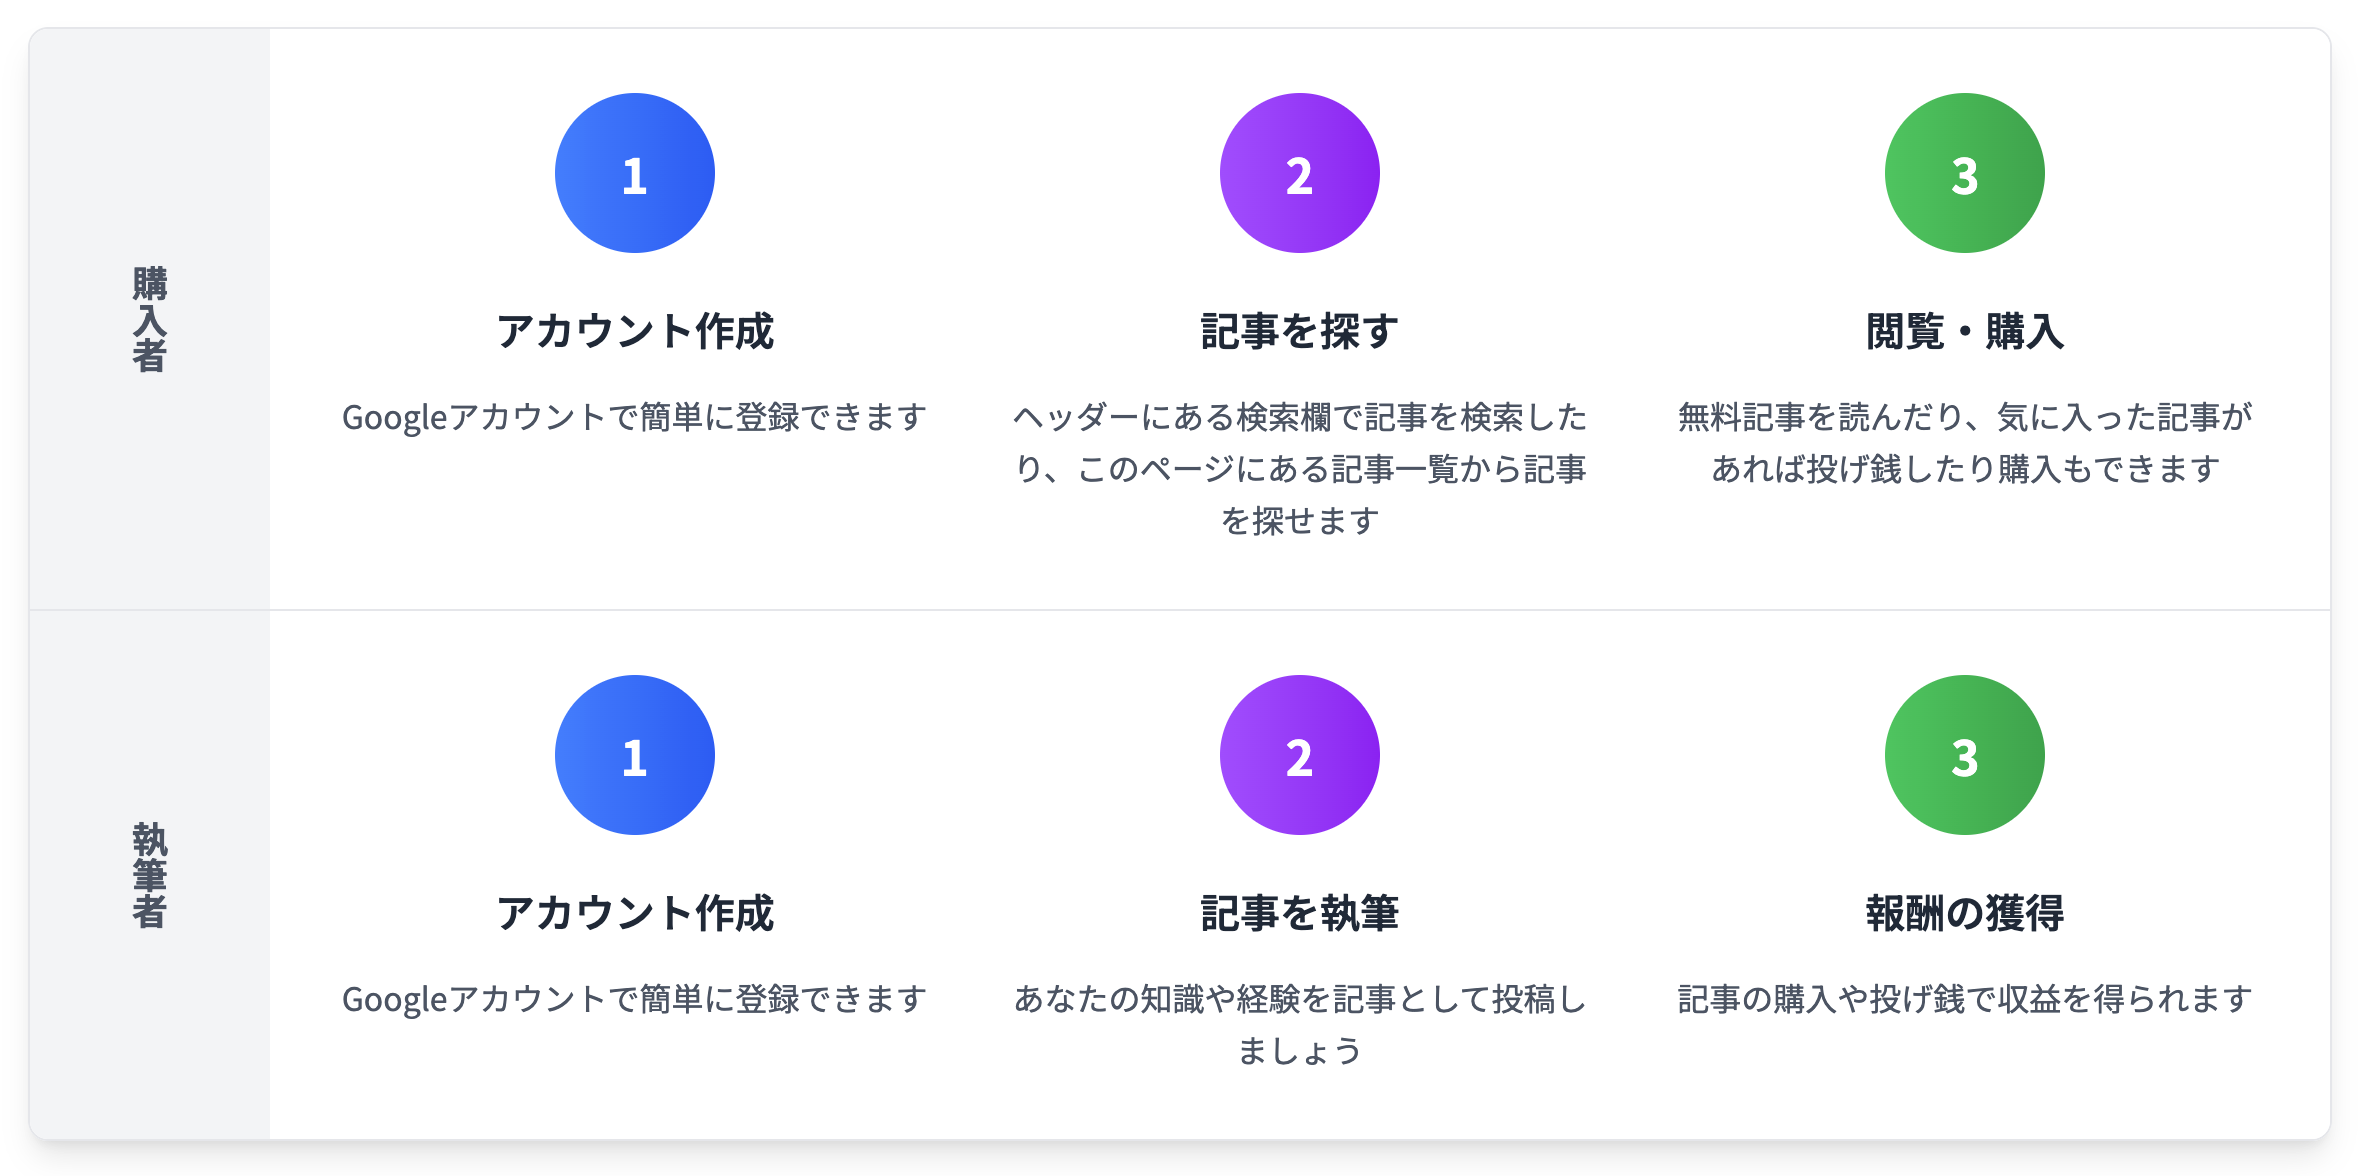Click the purple step 2 circle above 記事を執筆

click(1299, 755)
